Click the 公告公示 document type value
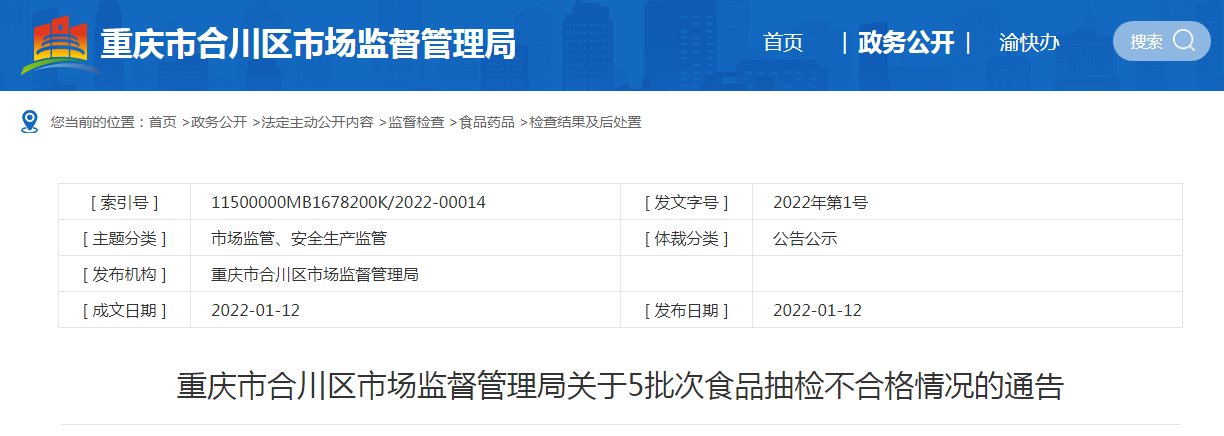 pyautogui.click(x=804, y=238)
